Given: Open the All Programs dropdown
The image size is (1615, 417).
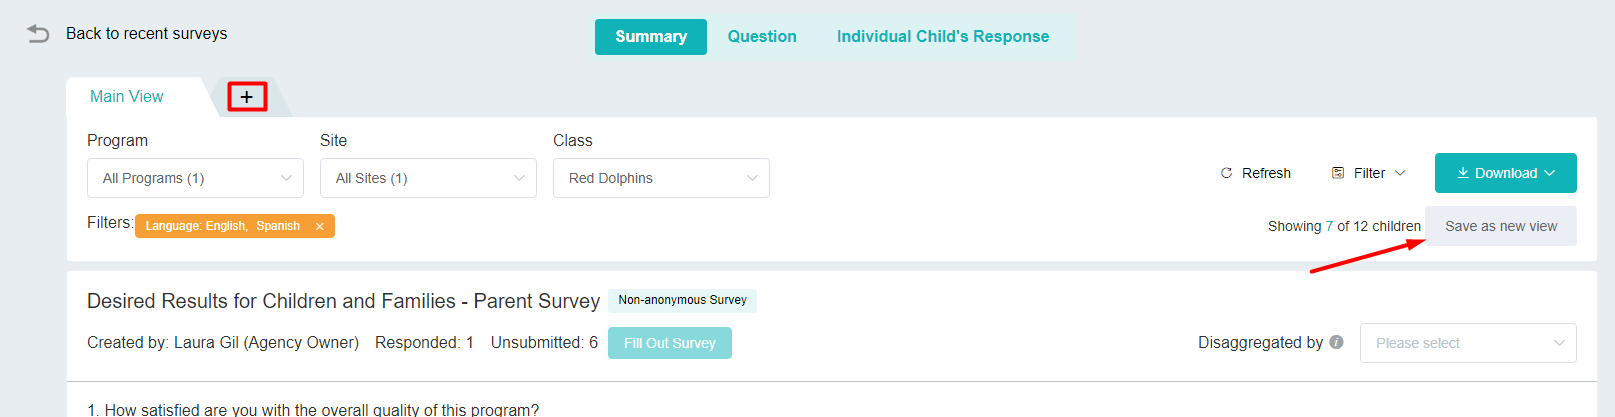Looking at the screenshot, I should [x=195, y=178].
